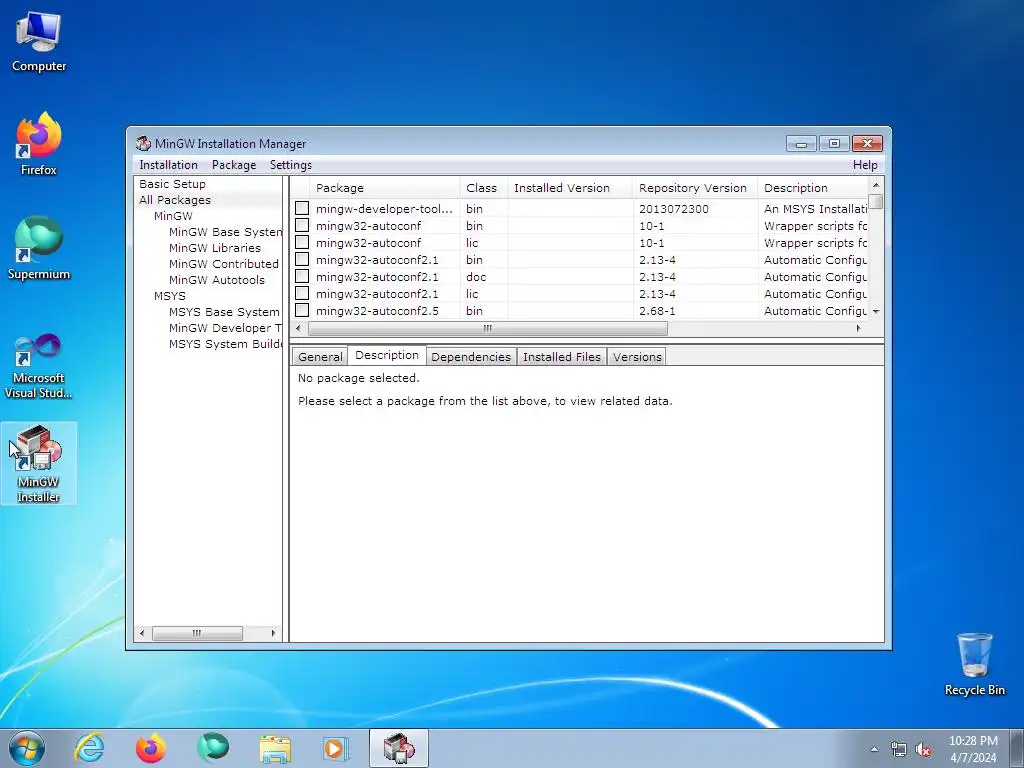This screenshot has height=768, width=1024.
Task: Select version 2013072300 cell
Action: tap(694, 208)
